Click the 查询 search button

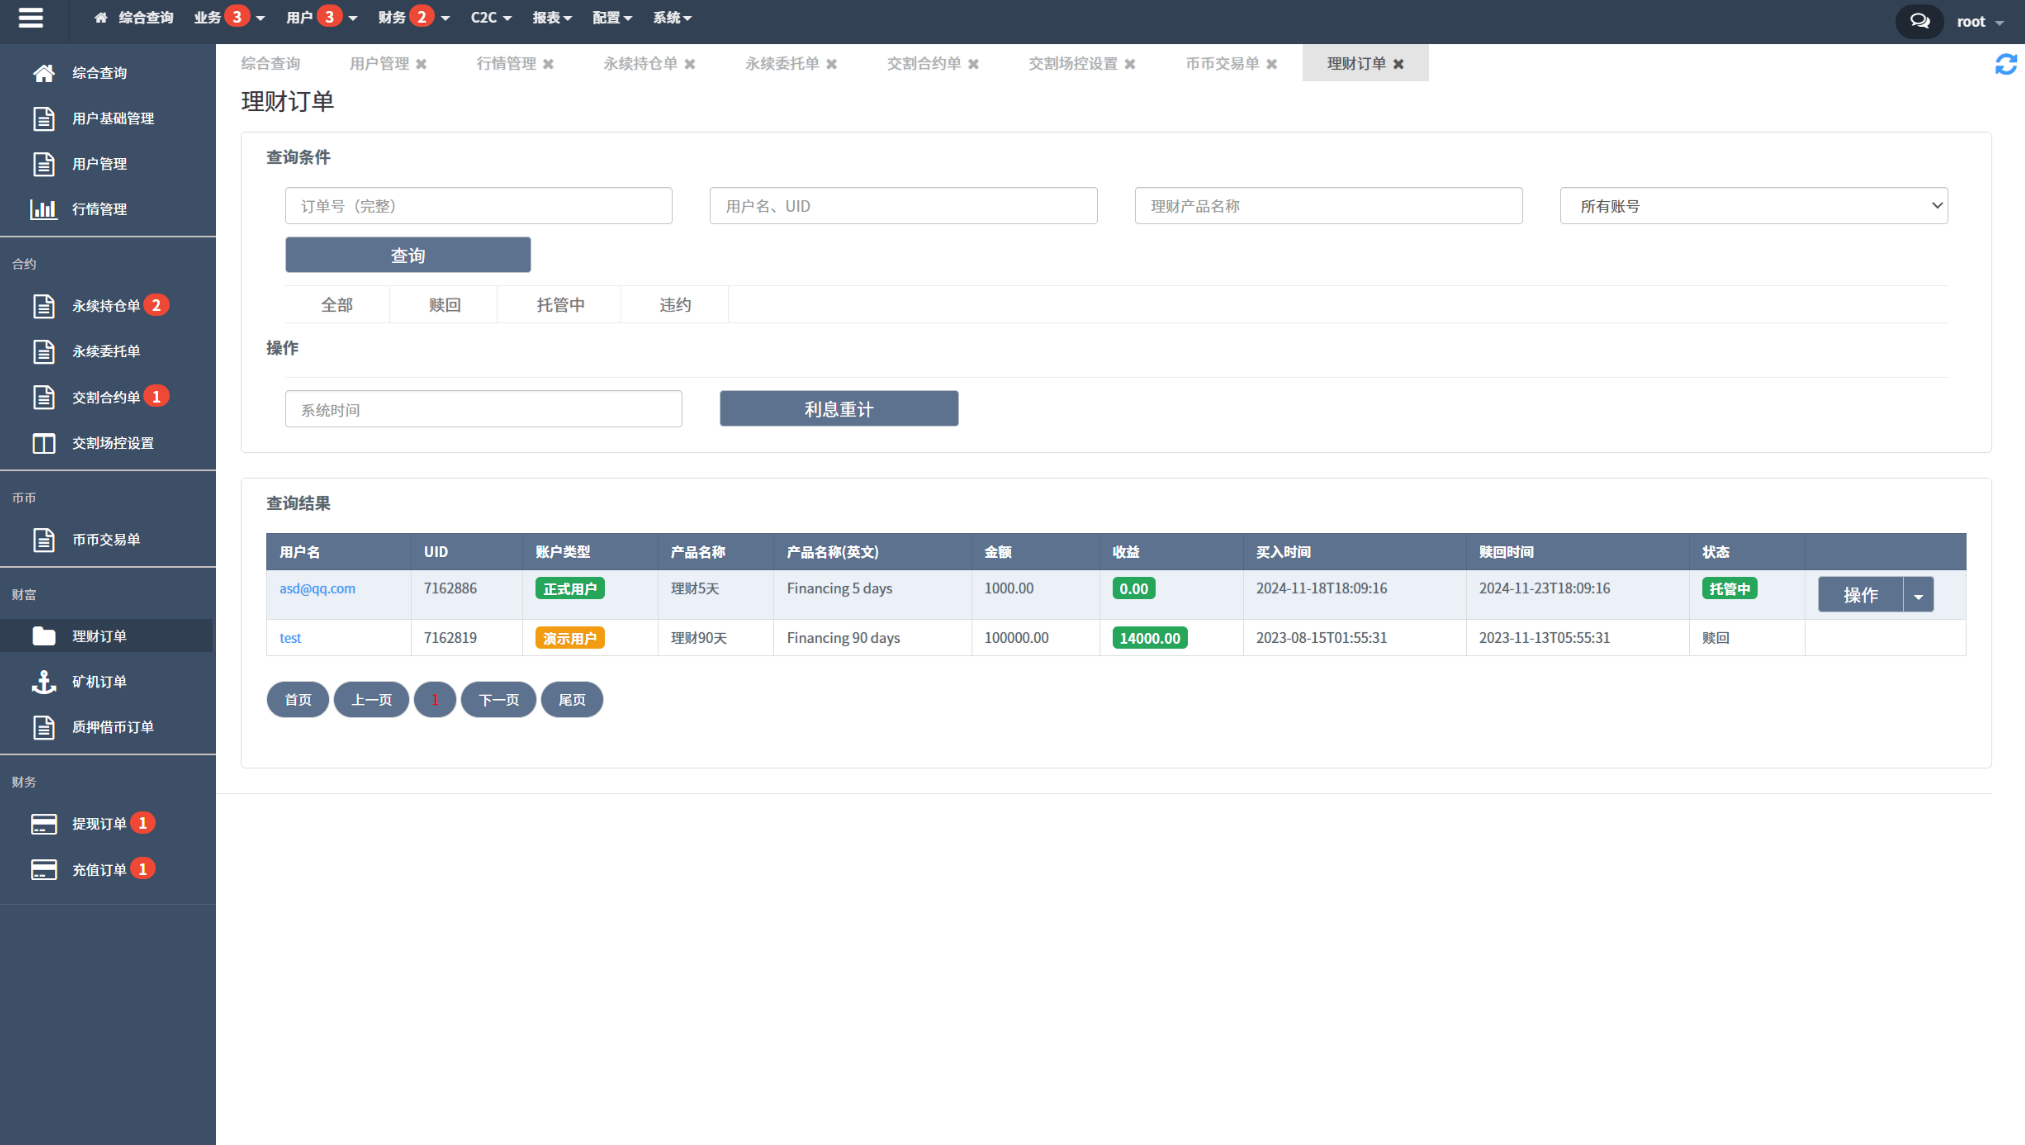click(x=408, y=255)
